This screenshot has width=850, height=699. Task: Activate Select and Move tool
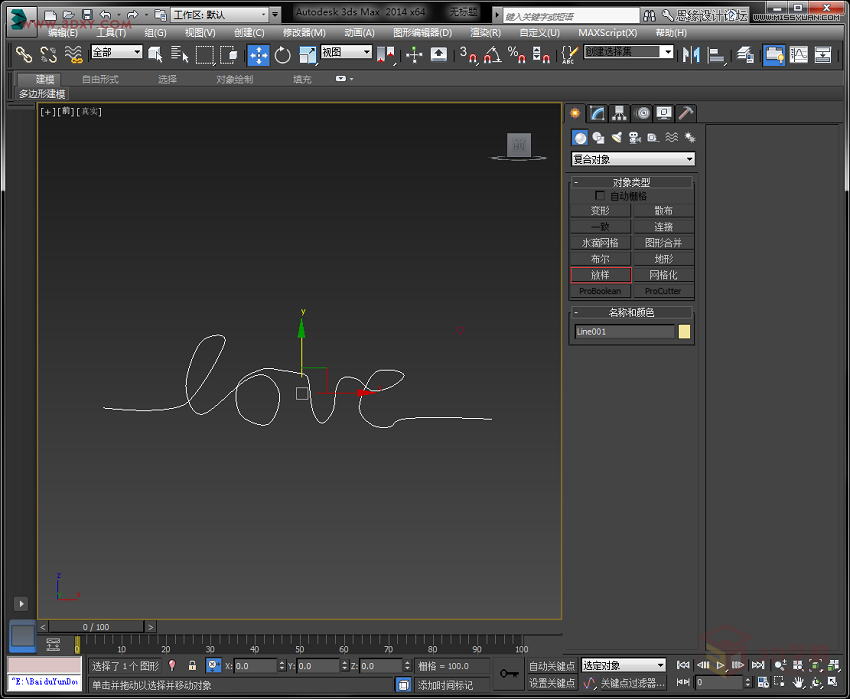[259, 55]
